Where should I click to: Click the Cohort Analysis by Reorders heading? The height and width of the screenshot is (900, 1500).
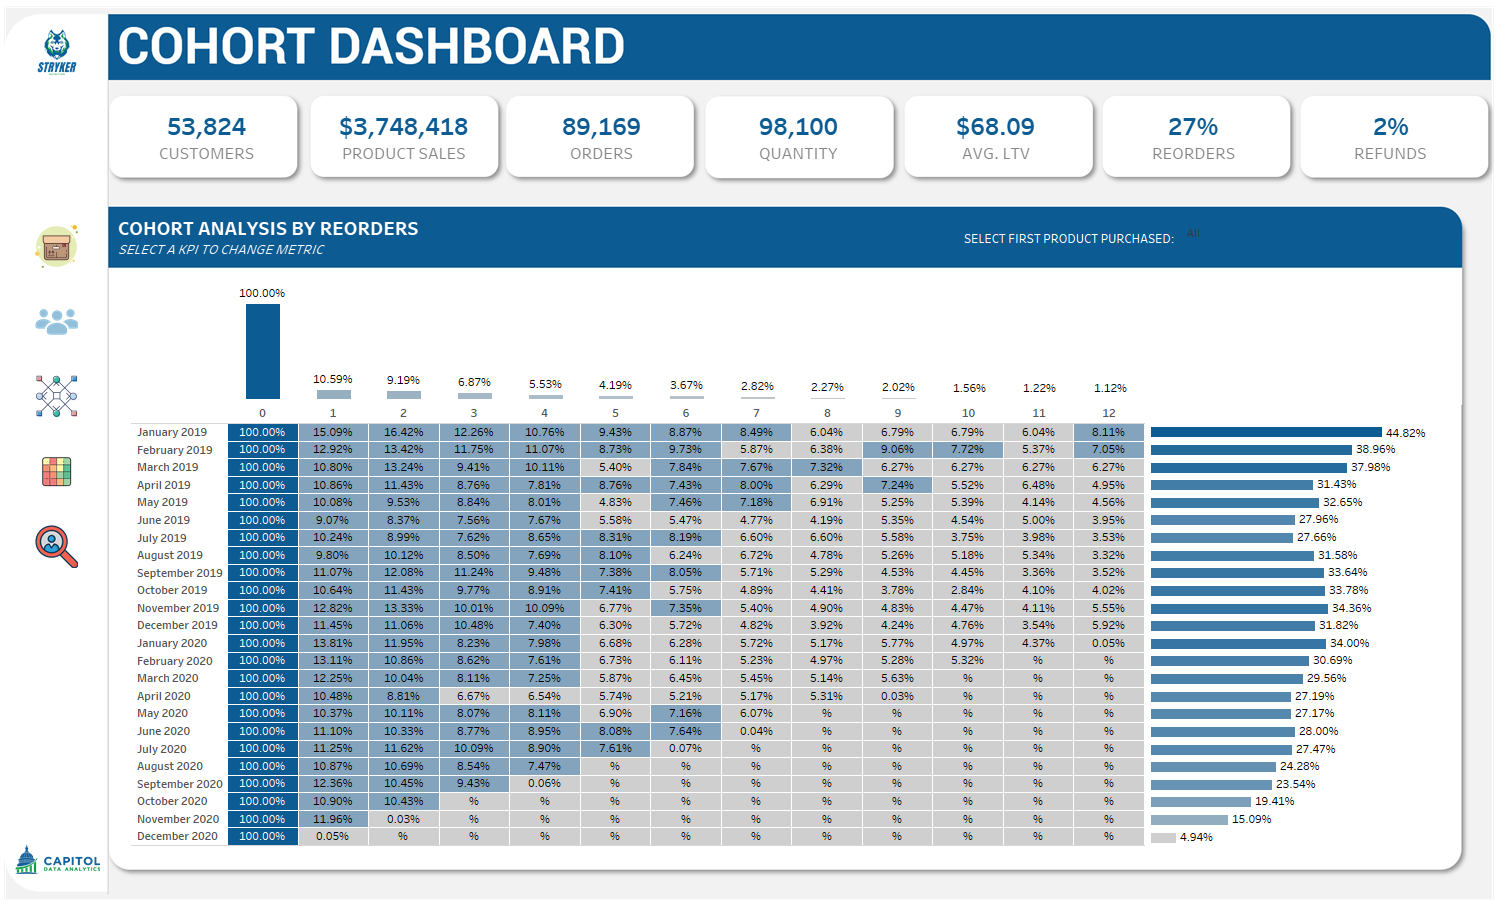(x=268, y=229)
